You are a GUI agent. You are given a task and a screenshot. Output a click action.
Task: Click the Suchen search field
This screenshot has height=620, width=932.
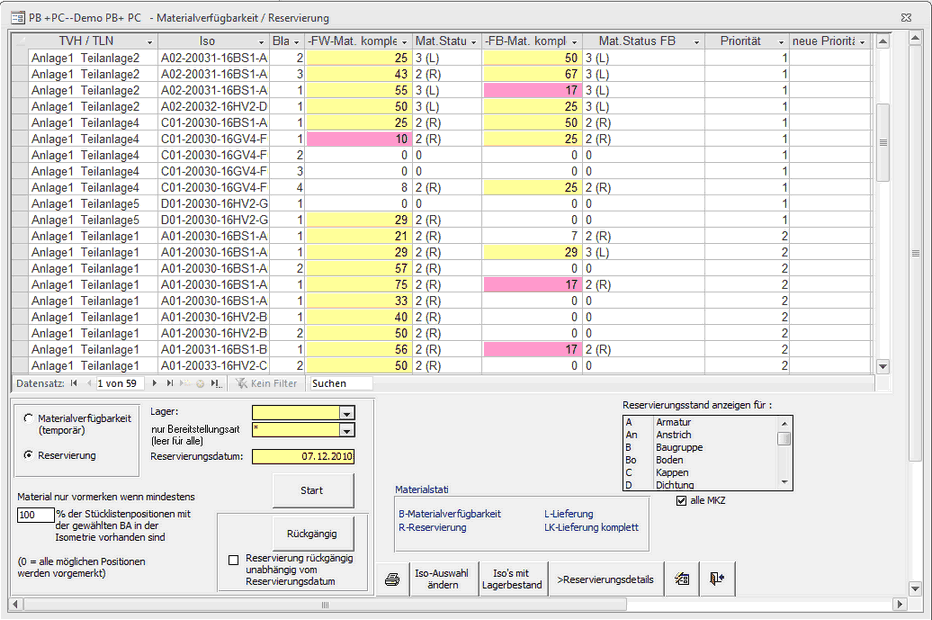click(340, 383)
